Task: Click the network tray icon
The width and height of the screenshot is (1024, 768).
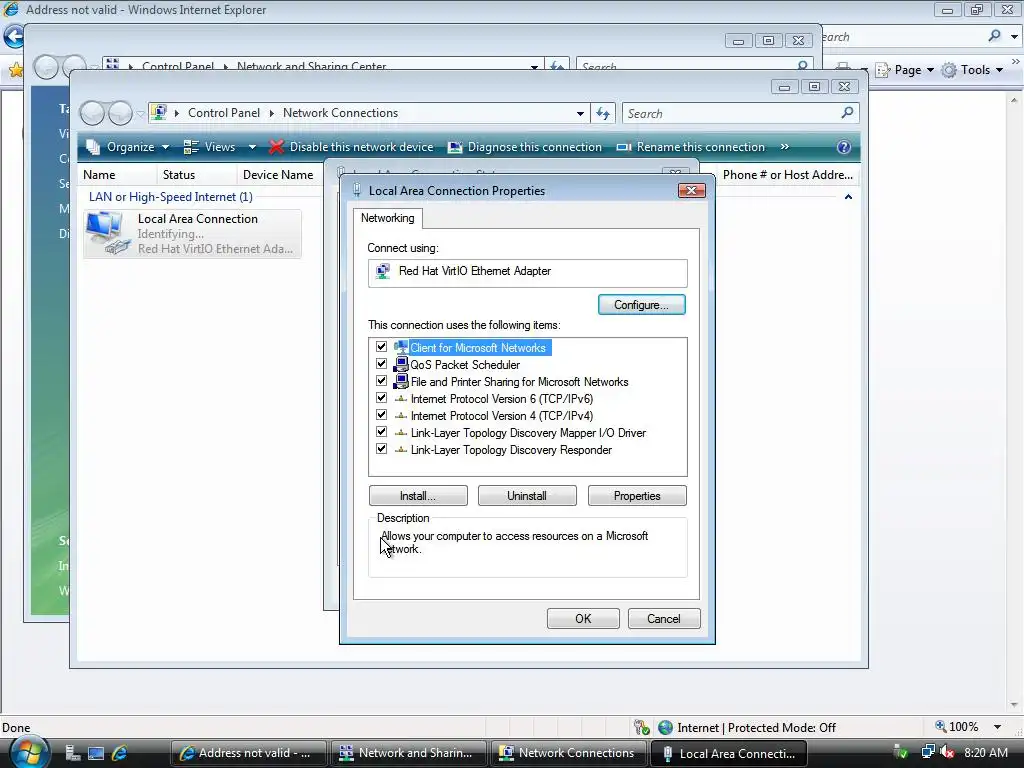Action: click(x=927, y=753)
